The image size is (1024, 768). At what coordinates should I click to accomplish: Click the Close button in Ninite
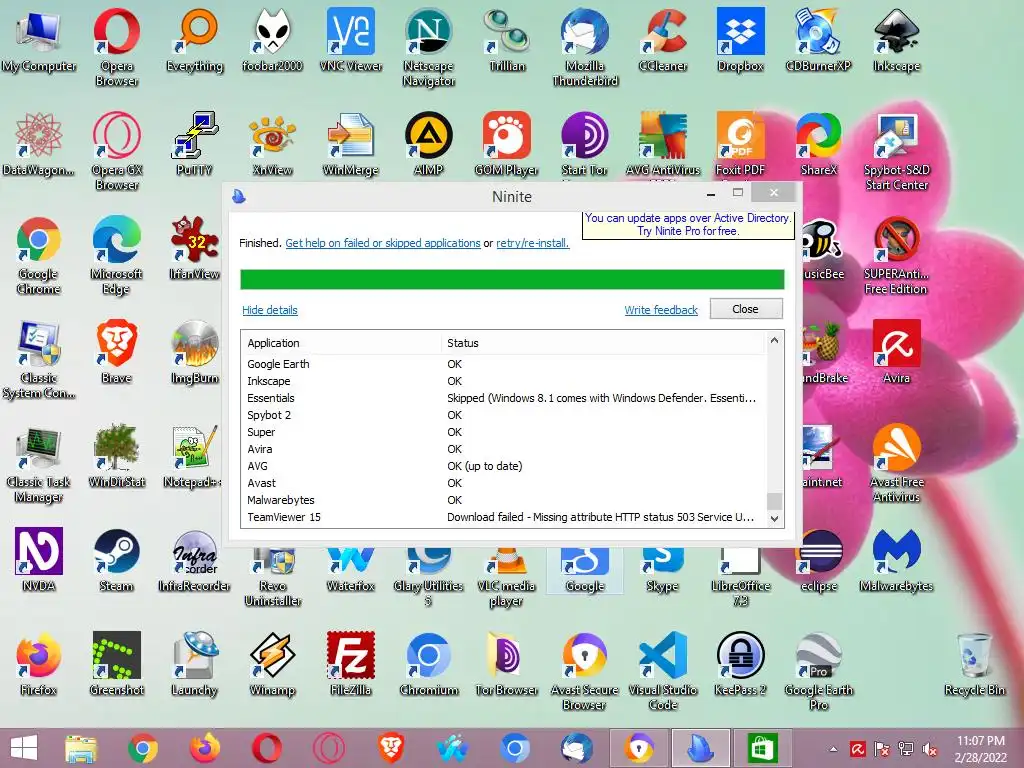[x=746, y=309]
